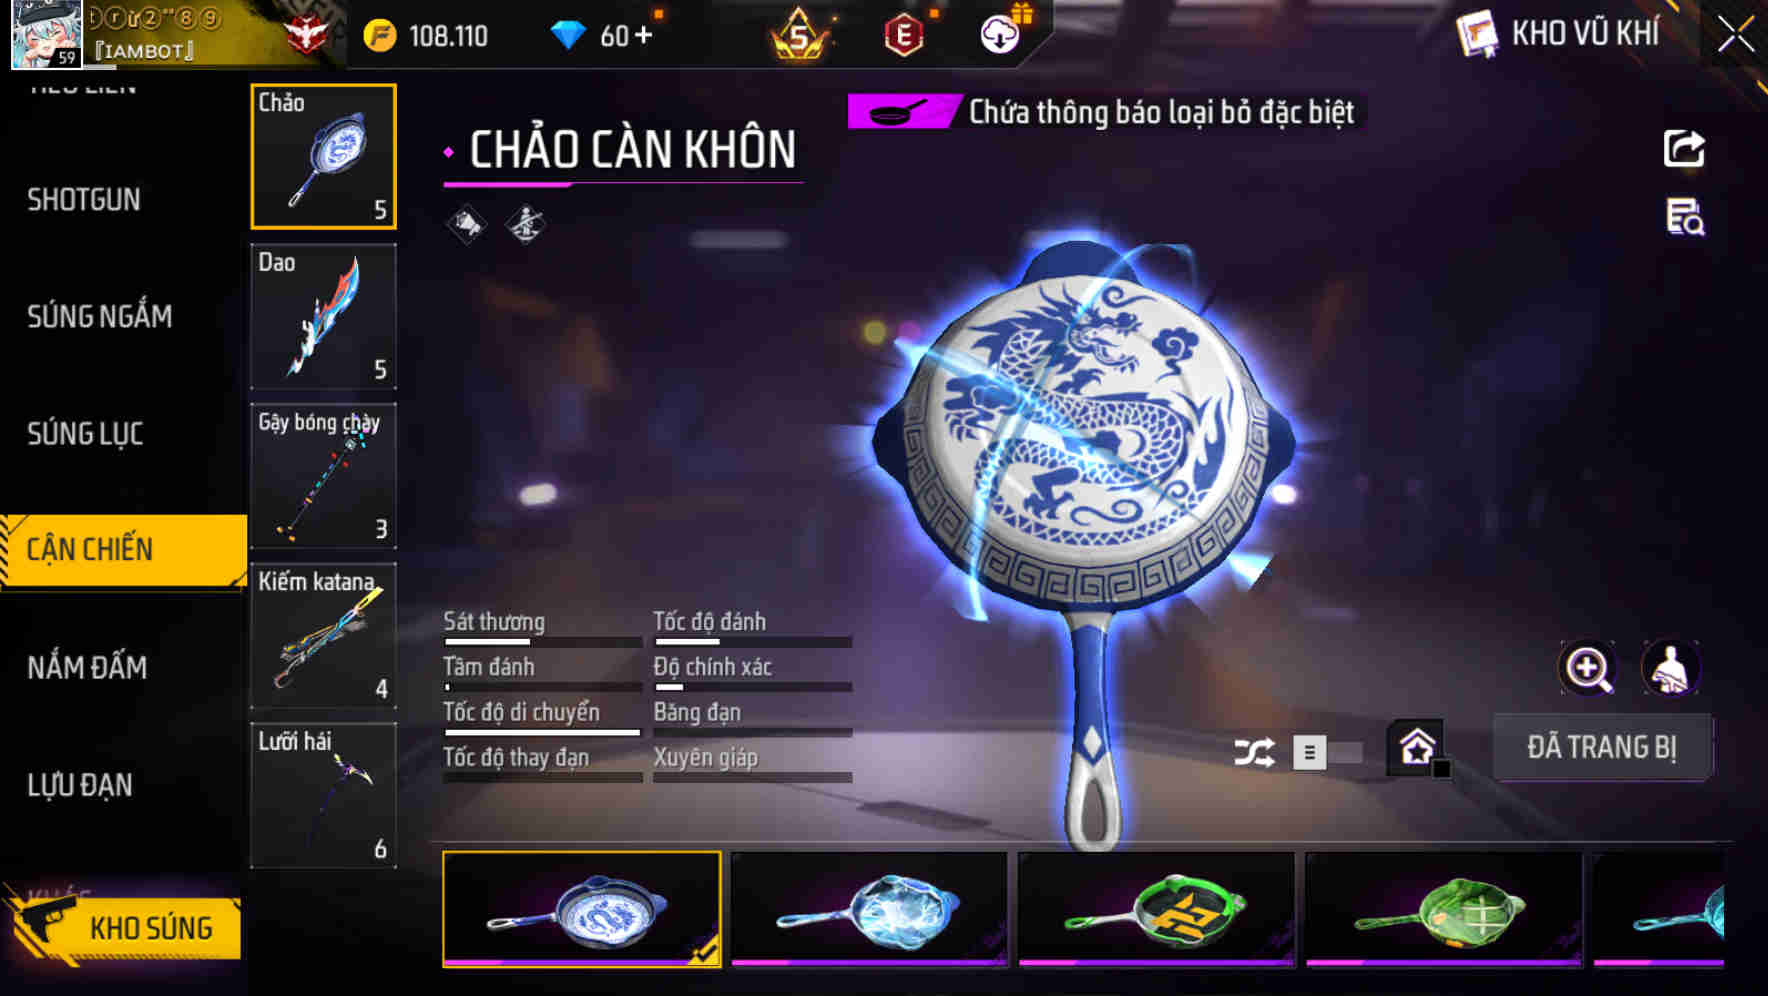Viewport: 1768px width, 996px height.
Task: Tap the shuffle skins icon
Action: tap(1254, 752)
